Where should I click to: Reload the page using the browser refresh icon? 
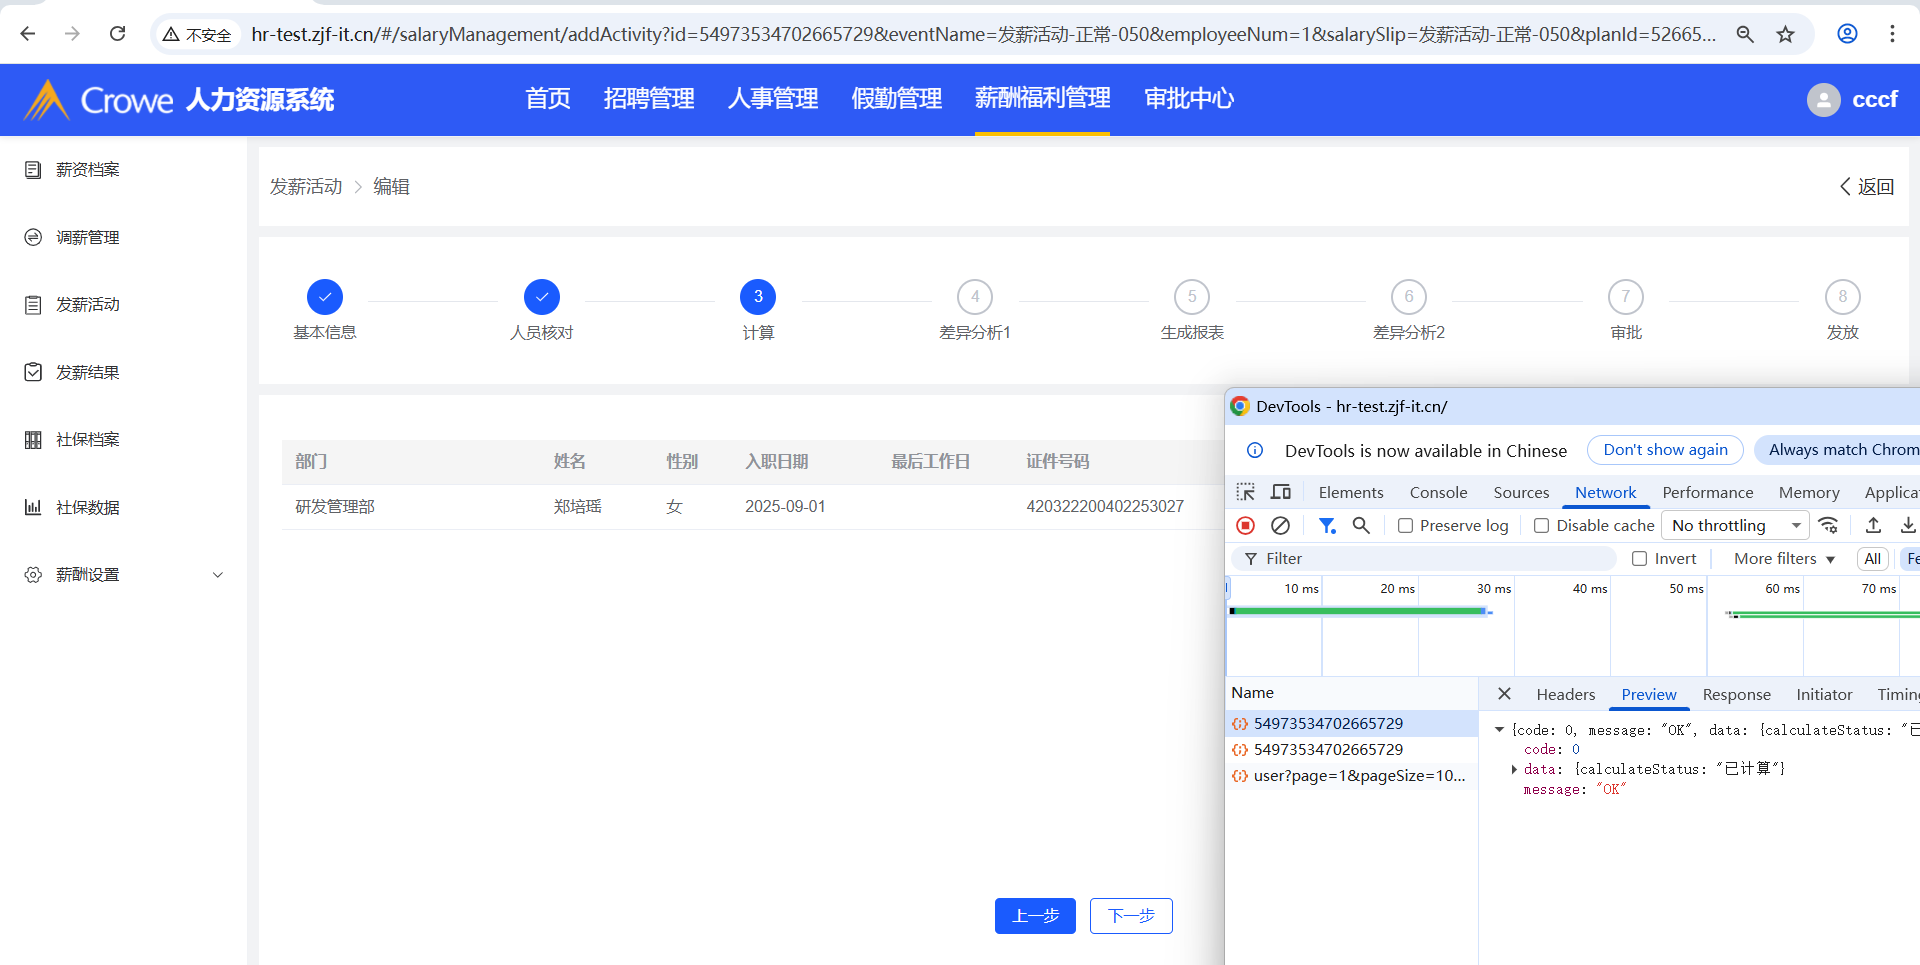118,34
